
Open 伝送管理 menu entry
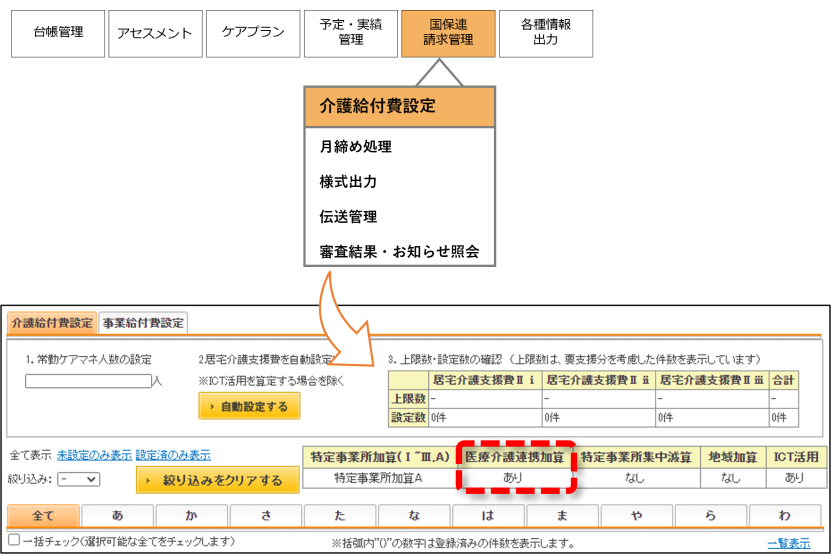click(x=348, y=216)
